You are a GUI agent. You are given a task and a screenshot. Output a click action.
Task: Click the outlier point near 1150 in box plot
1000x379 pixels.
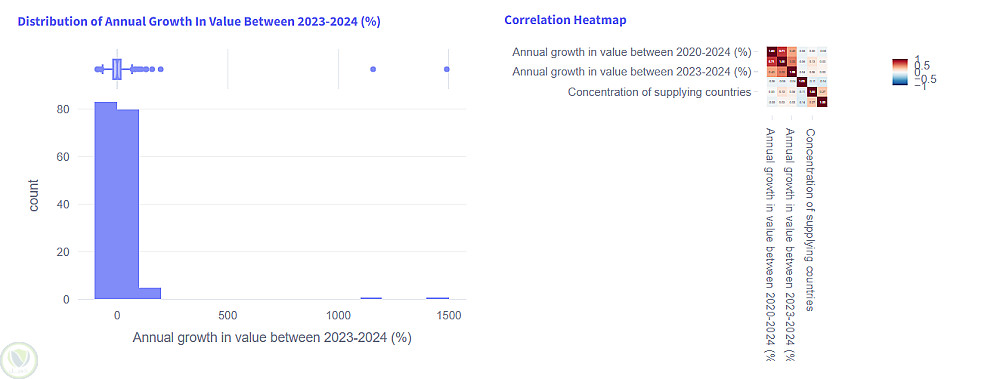pos(373,69)
